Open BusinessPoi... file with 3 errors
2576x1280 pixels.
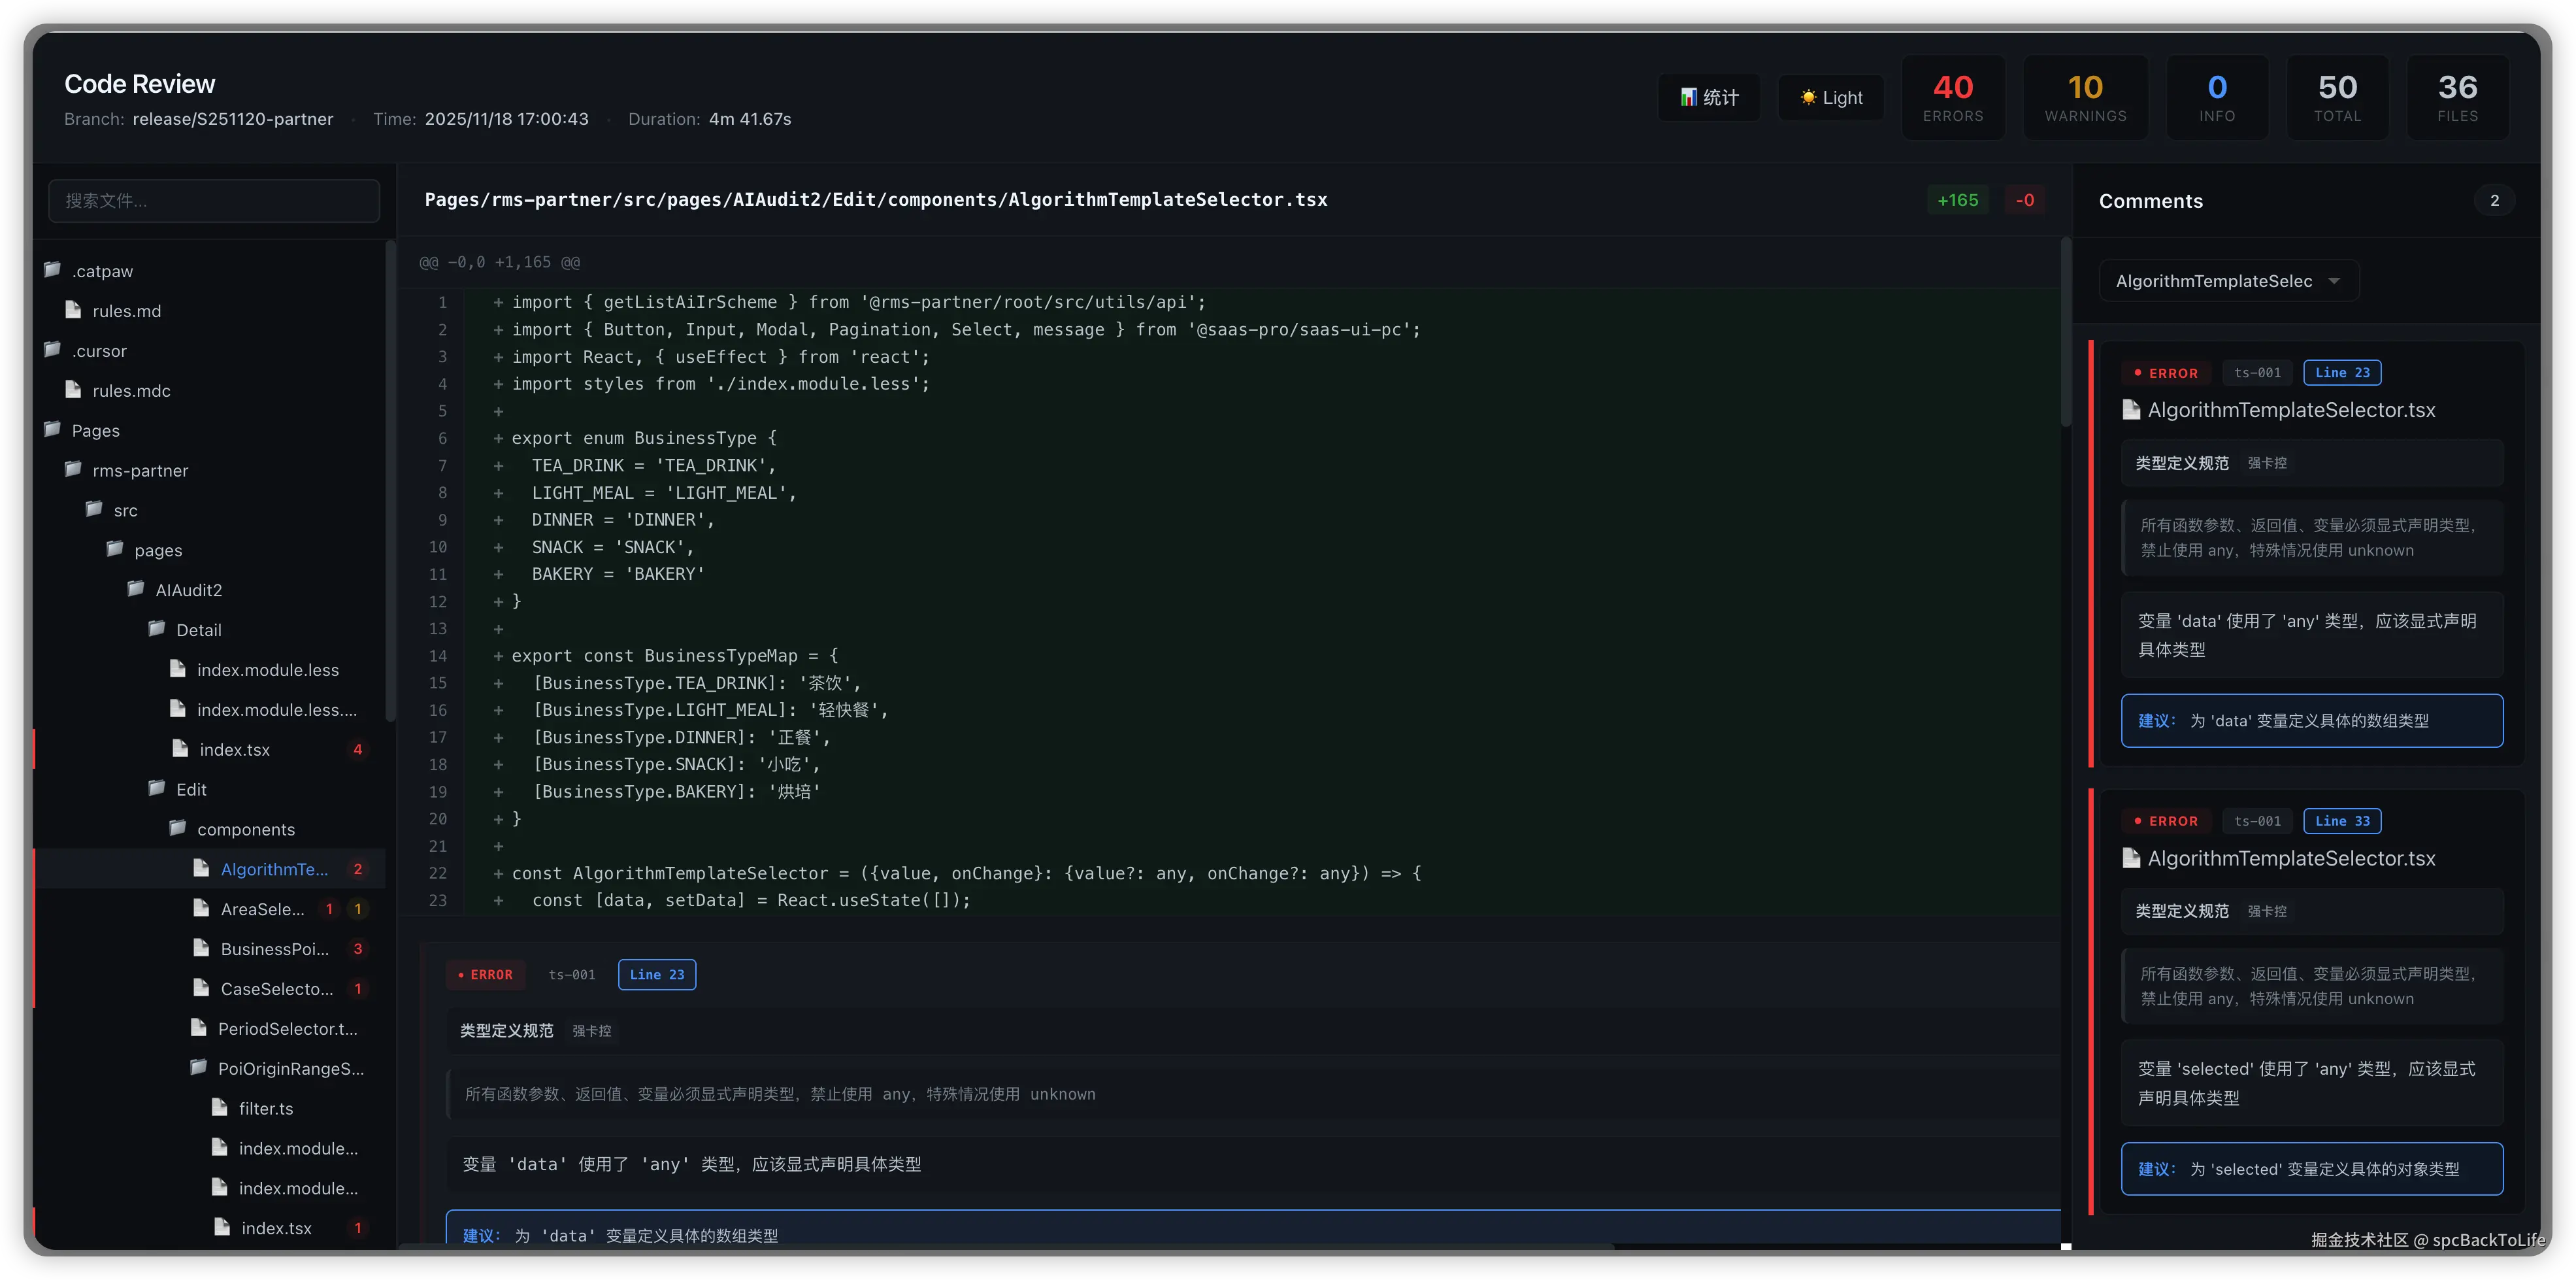click(x=274, y=948)
